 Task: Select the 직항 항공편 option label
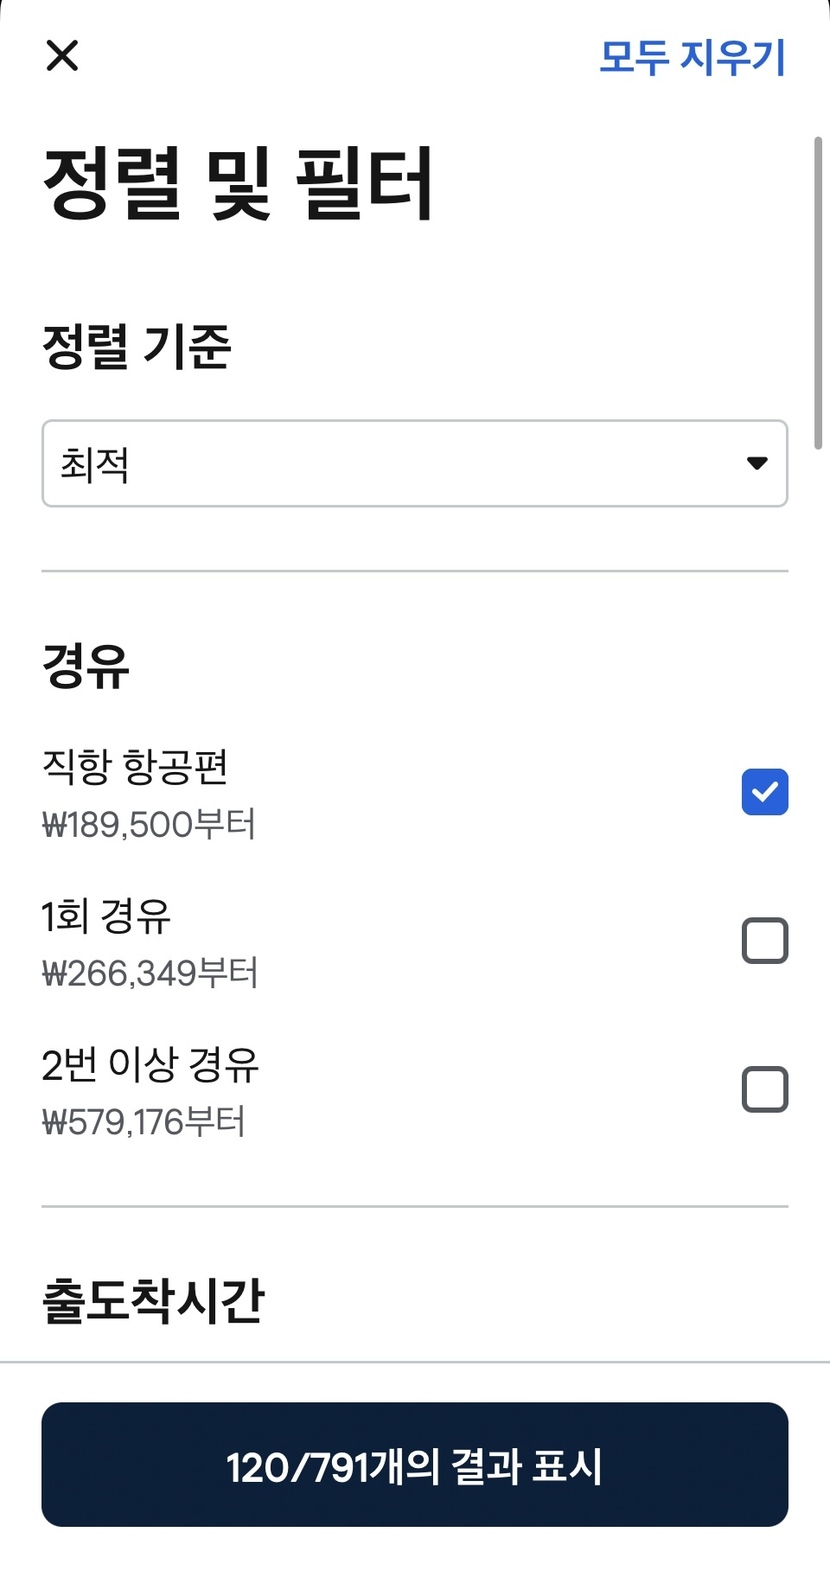135,767
